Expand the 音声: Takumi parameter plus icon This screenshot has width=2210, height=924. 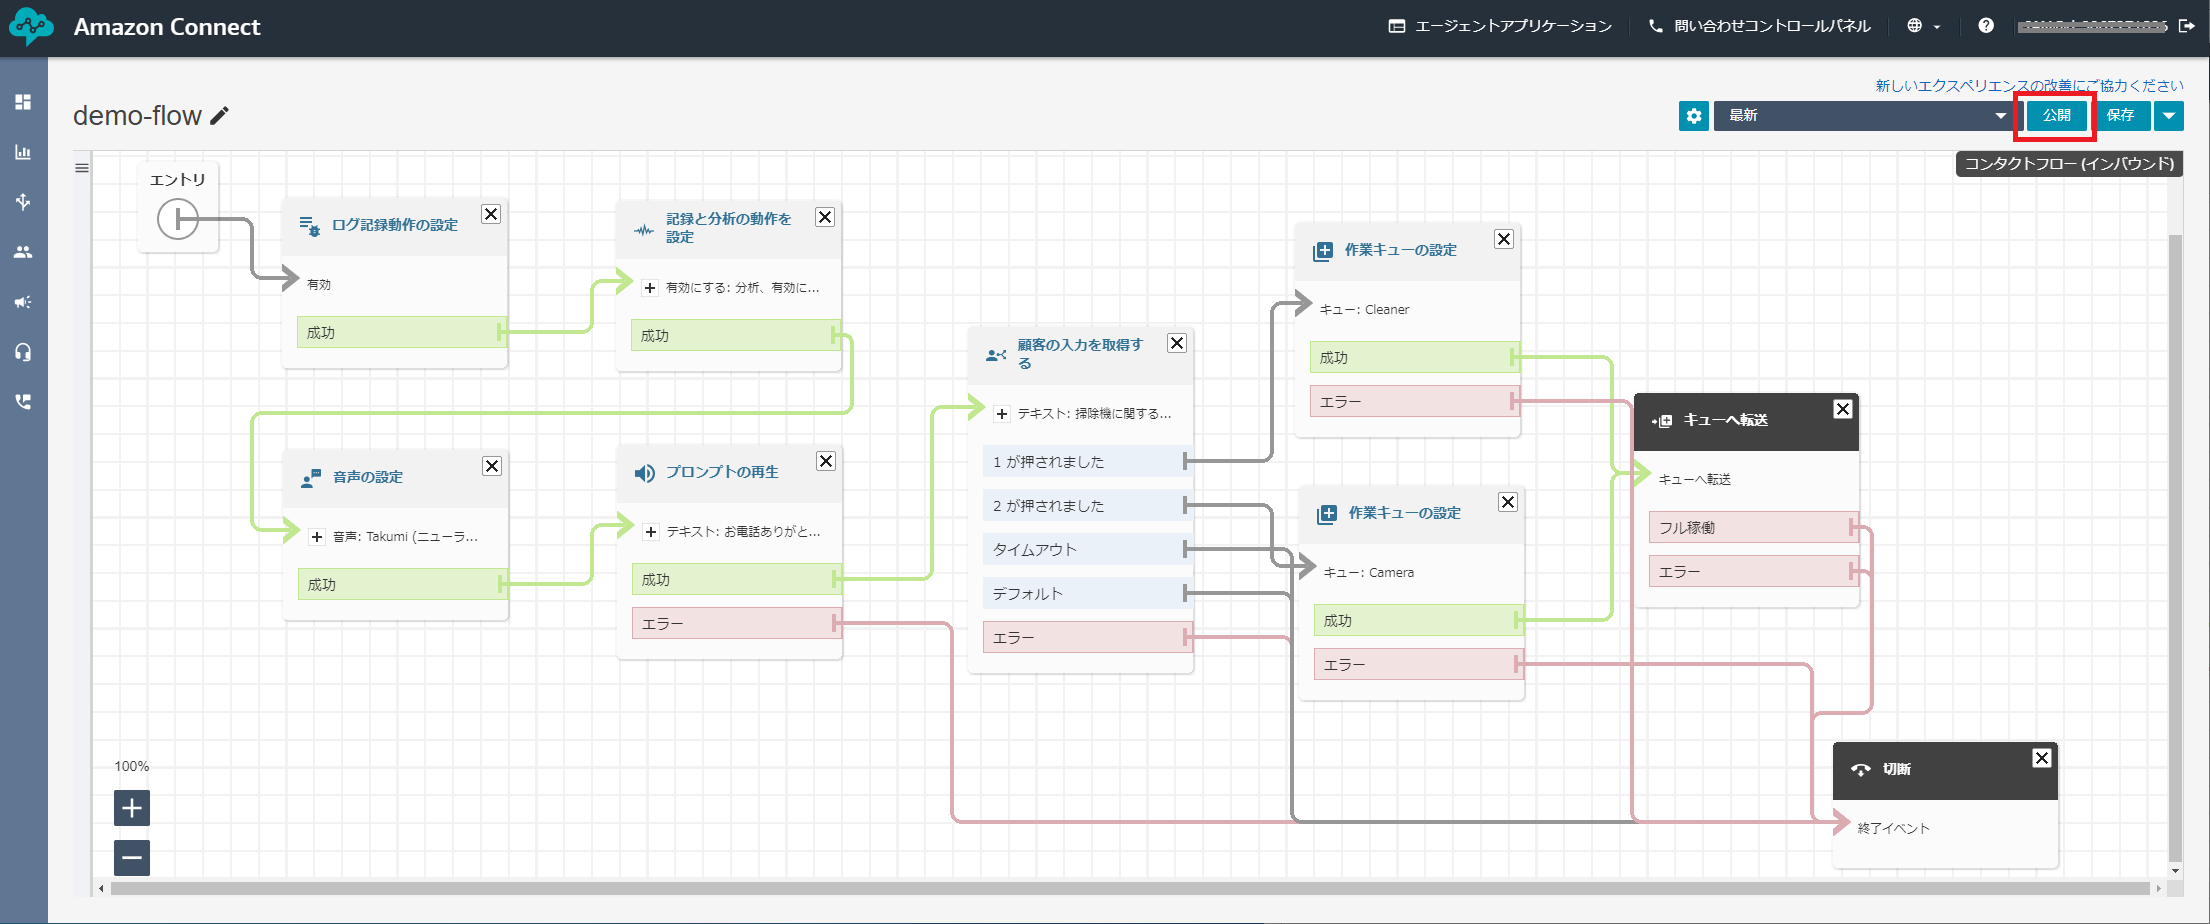point(317,537)
